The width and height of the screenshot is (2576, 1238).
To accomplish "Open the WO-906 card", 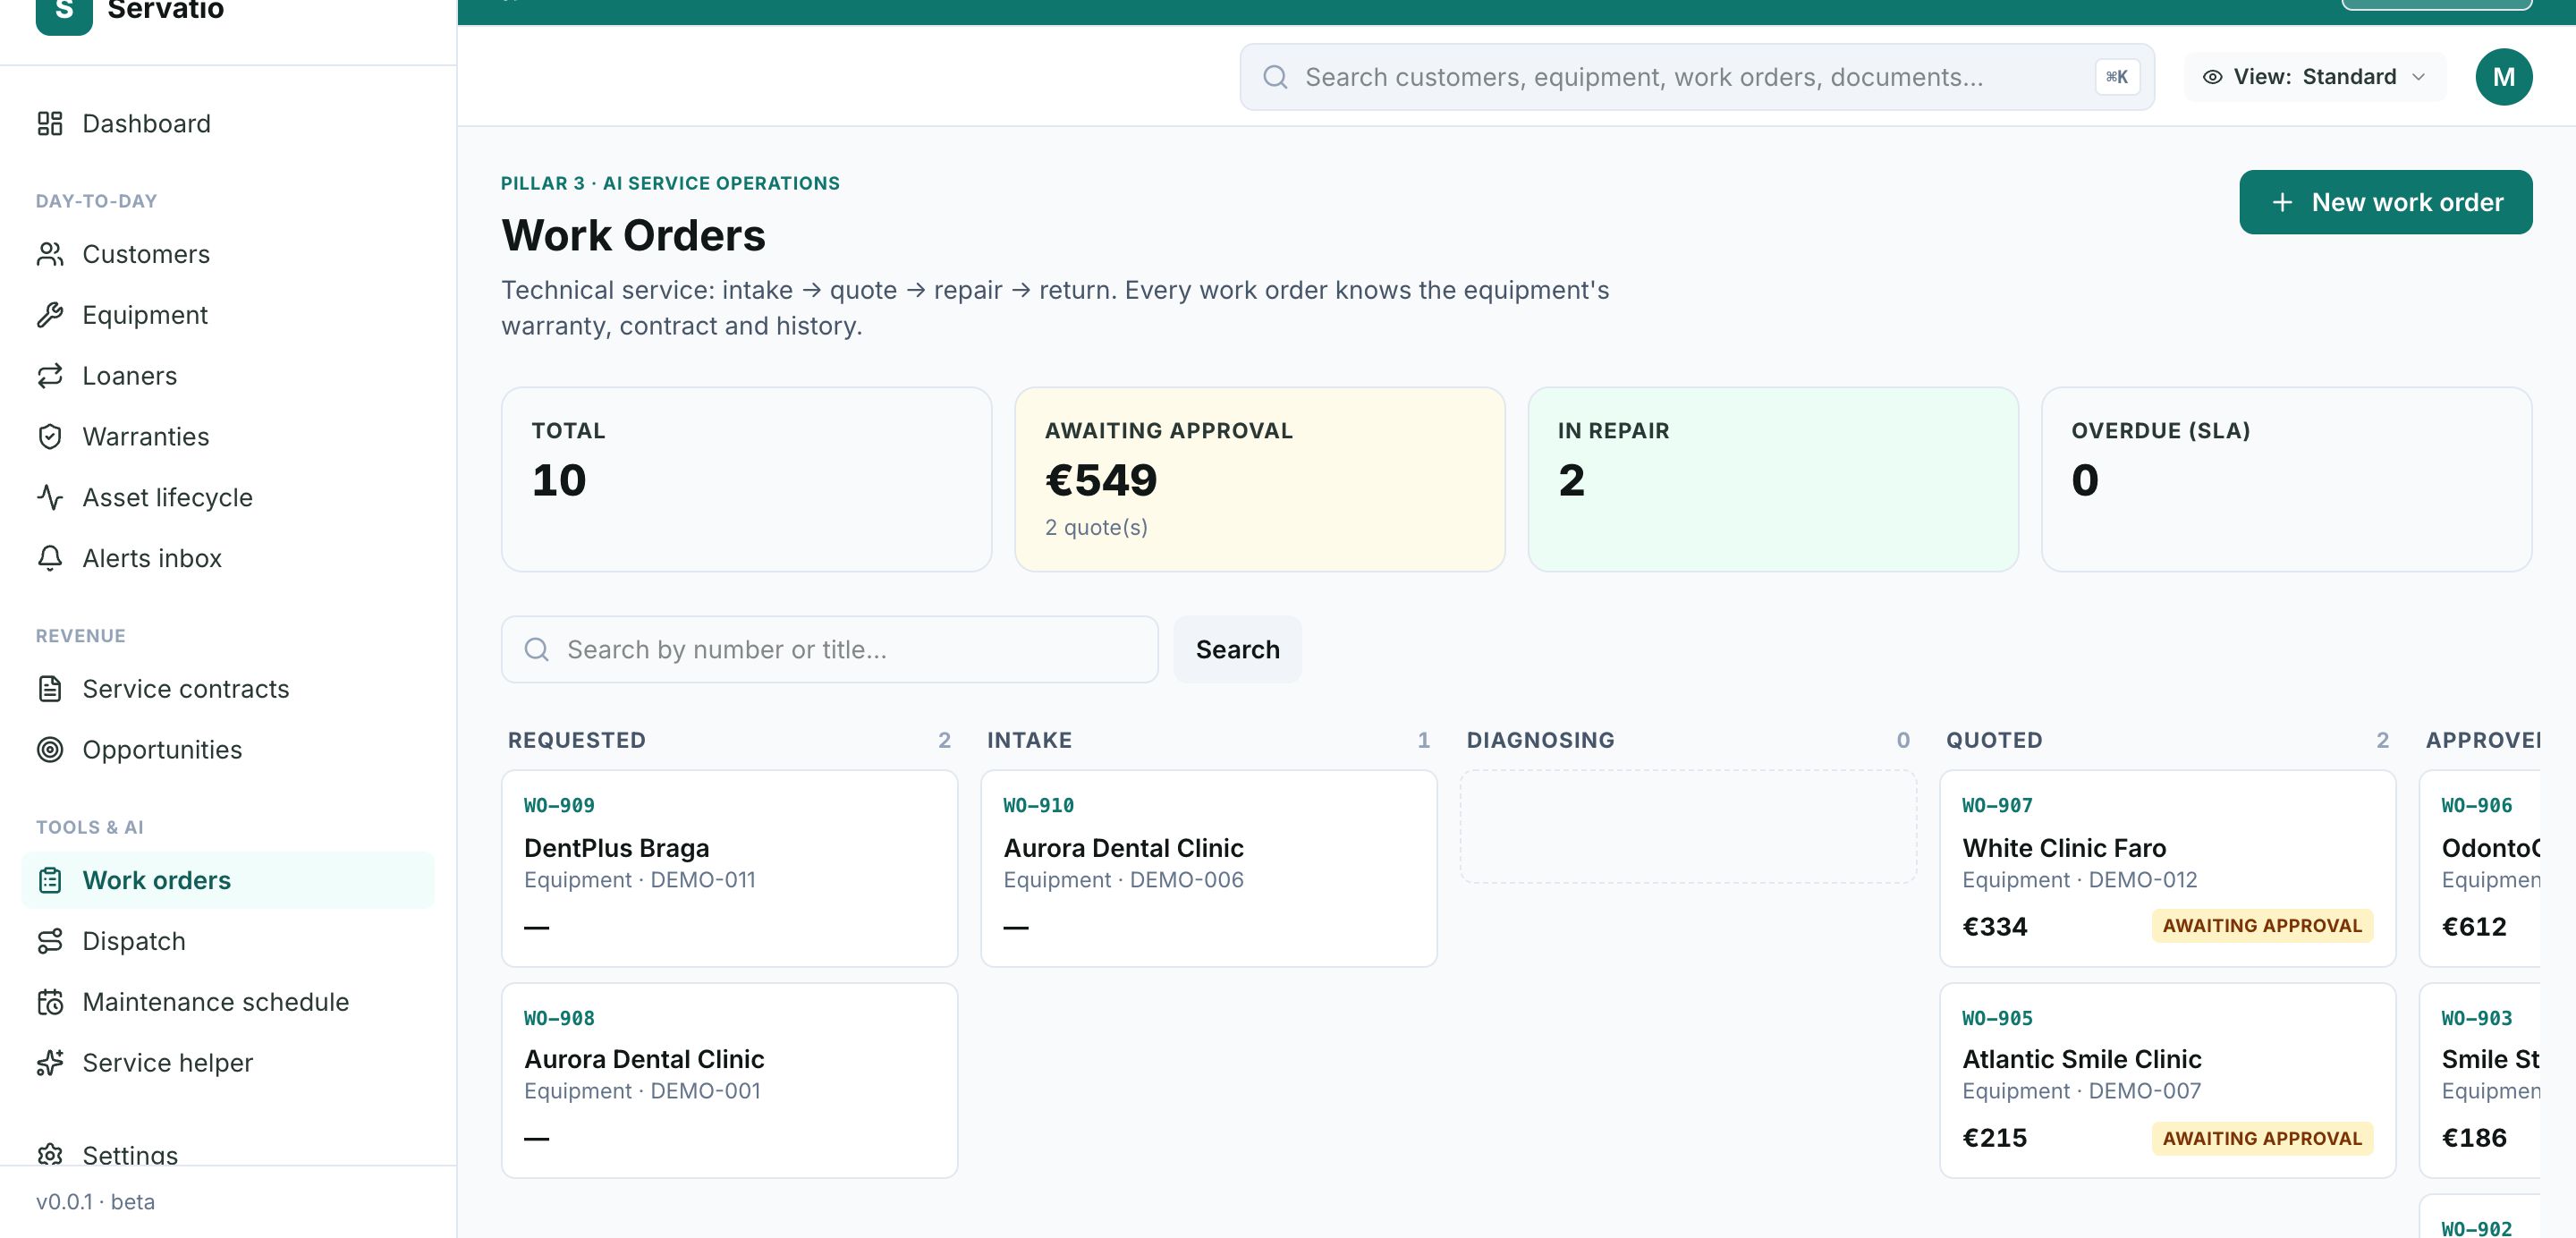I will click(2480, 868).
